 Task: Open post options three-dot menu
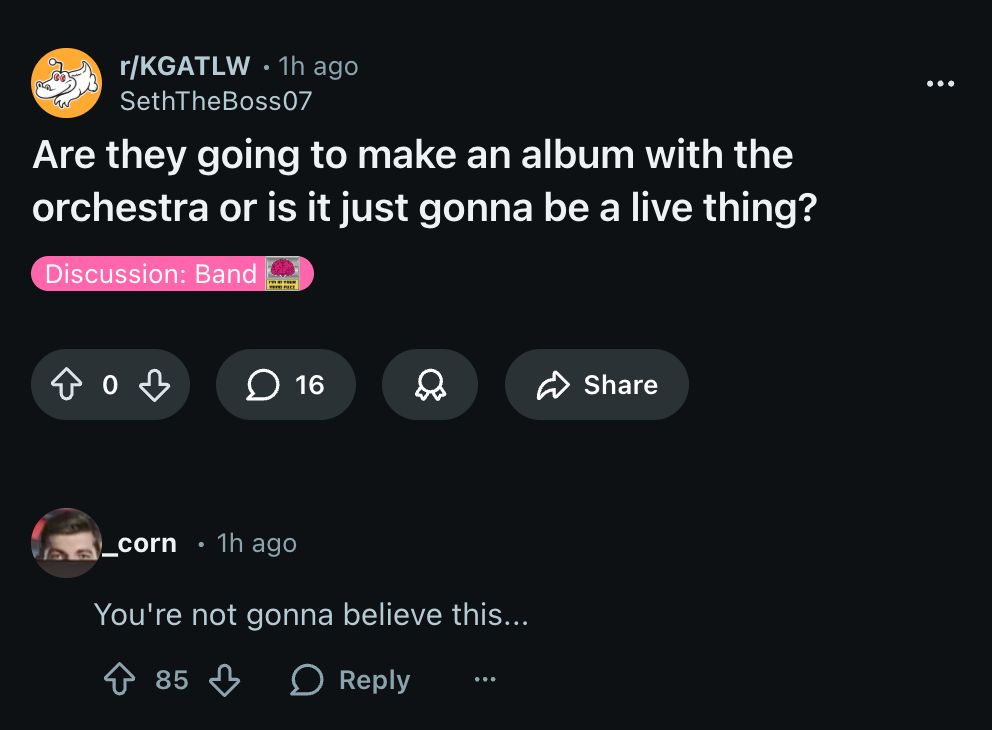pos(940,84)
